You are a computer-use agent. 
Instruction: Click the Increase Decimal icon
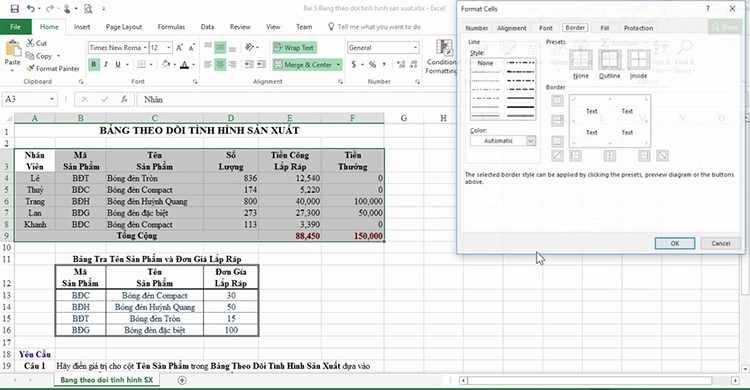point(401,64)
